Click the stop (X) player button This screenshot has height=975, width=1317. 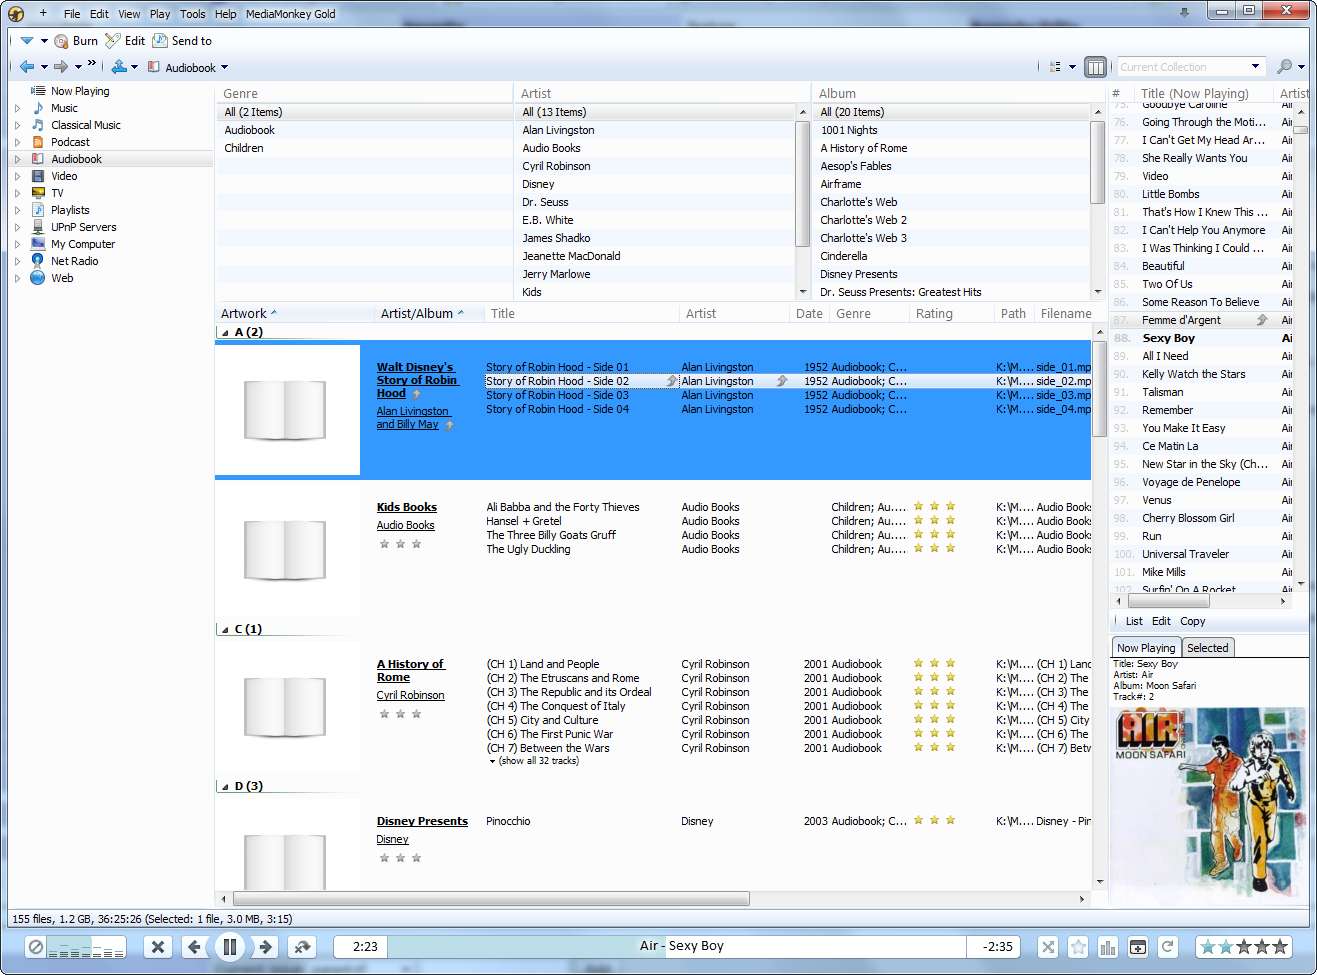(157, 946)
